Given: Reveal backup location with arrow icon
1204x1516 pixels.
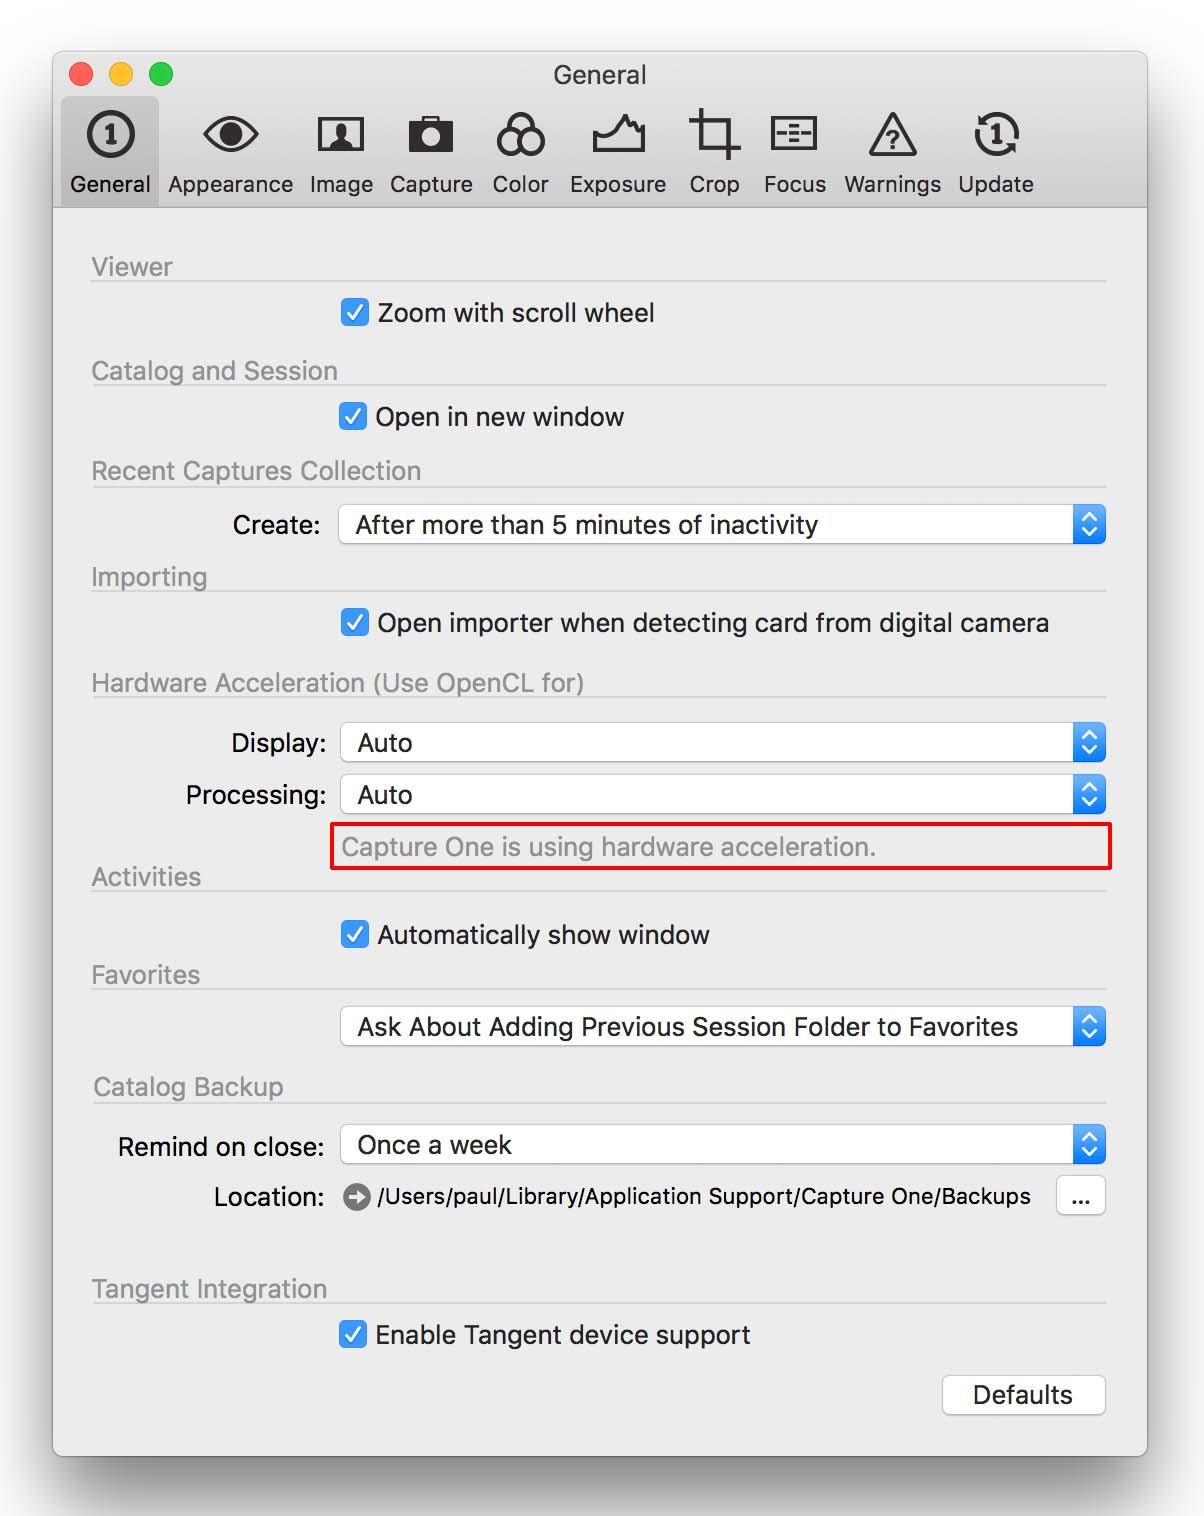Looking at the screenshot, I should pyautogui.click(x=357, y=1196).
